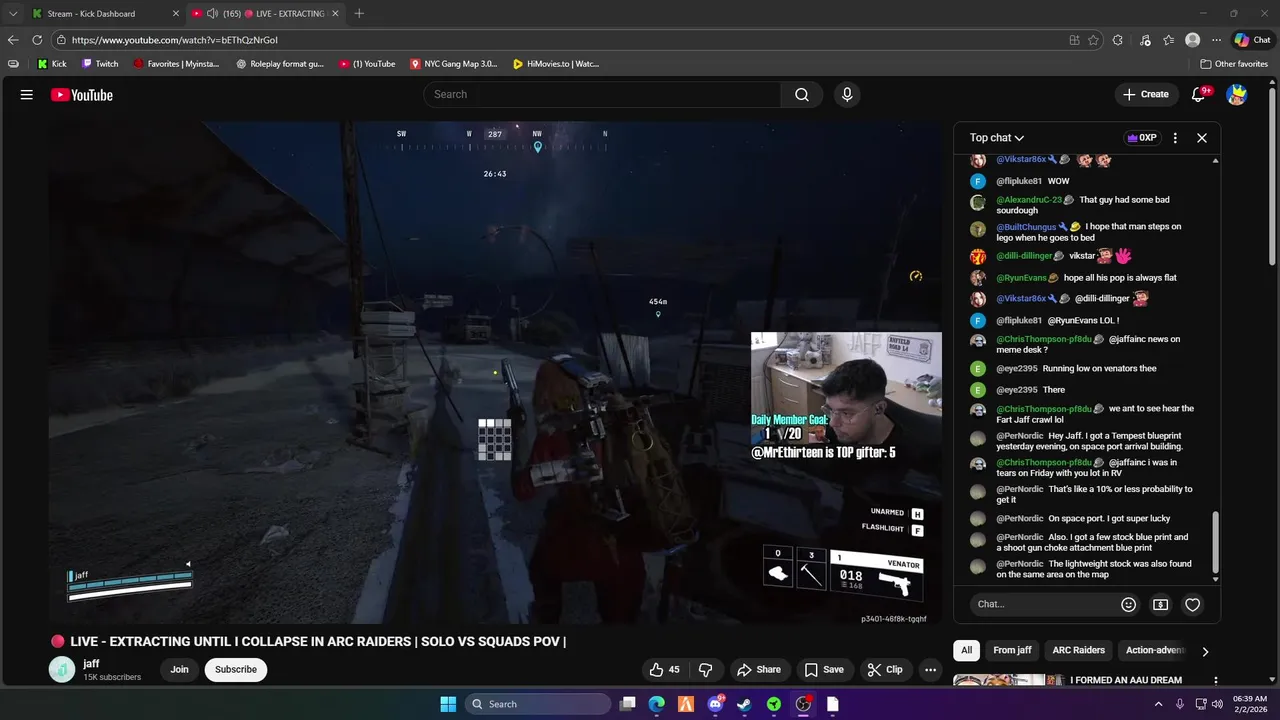Mute the YouTube tab audio icon
The height and width of the screenshot is (720, 1280).
coord(212,13)
